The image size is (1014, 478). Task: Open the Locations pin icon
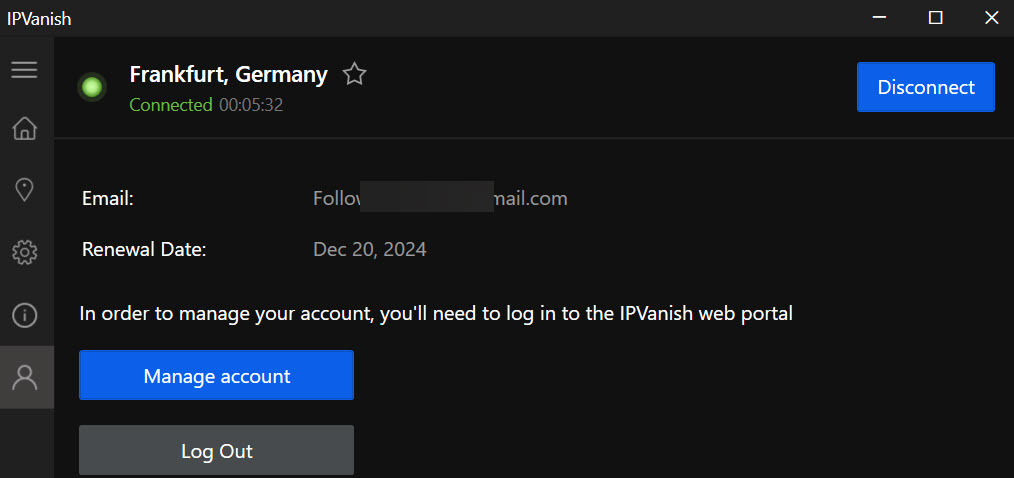tap(24, 190)
